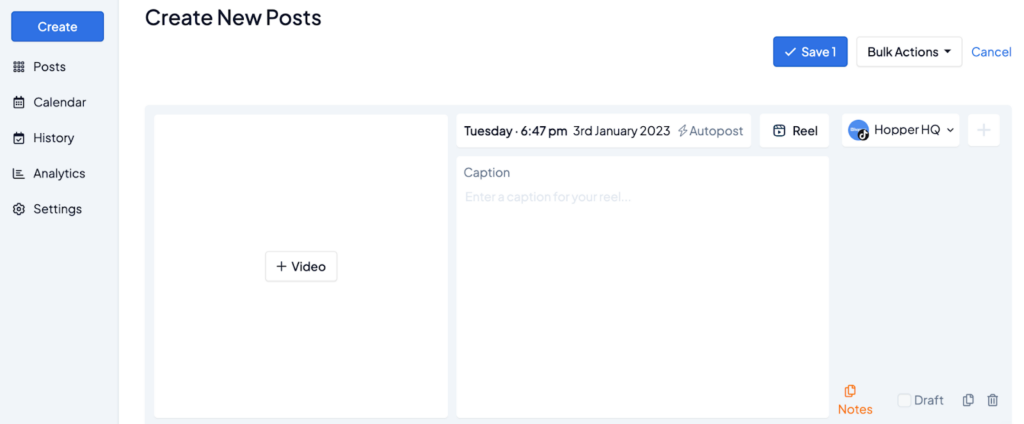Screen dimensions: 1024x424
Task: Toggle the Autopost option
Action: [x=711, y=131]
